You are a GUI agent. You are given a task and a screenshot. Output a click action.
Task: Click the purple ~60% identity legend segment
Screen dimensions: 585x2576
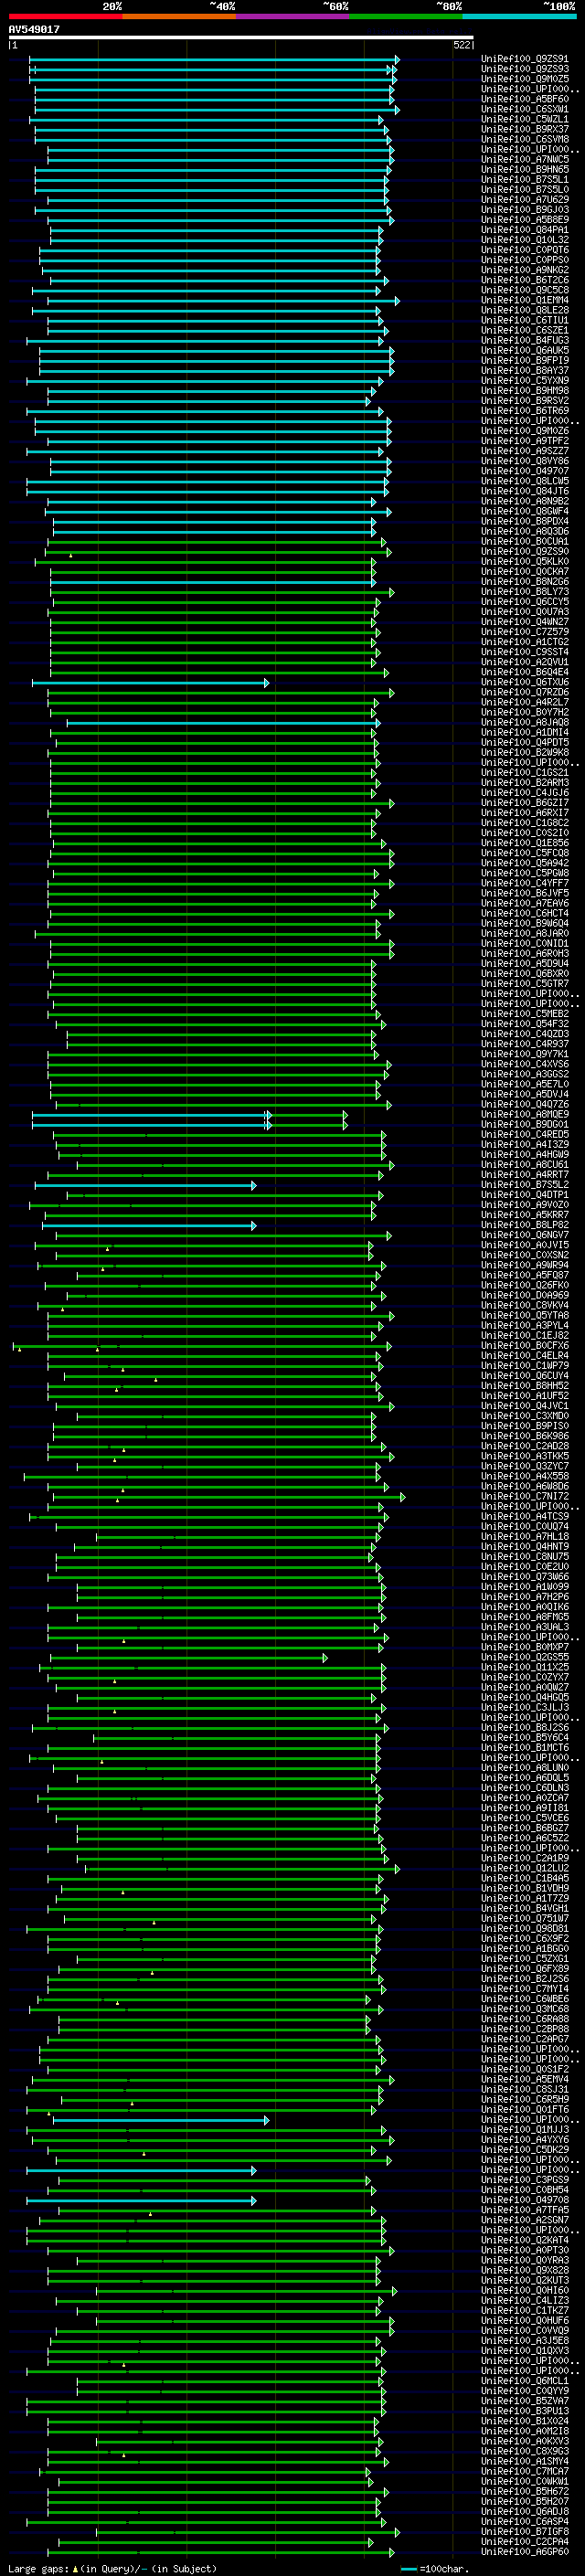293,16
